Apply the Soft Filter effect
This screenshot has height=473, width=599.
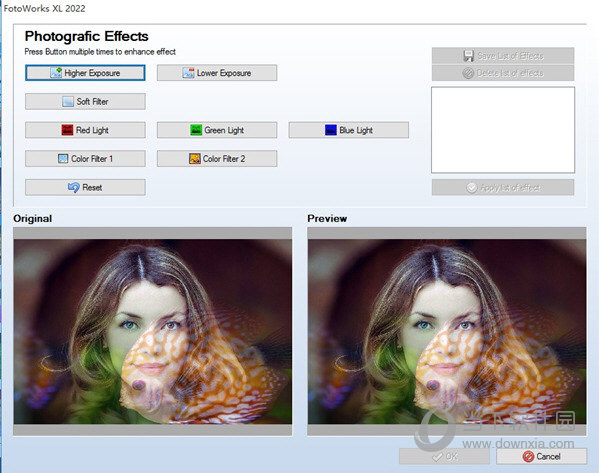coord(85,101)
